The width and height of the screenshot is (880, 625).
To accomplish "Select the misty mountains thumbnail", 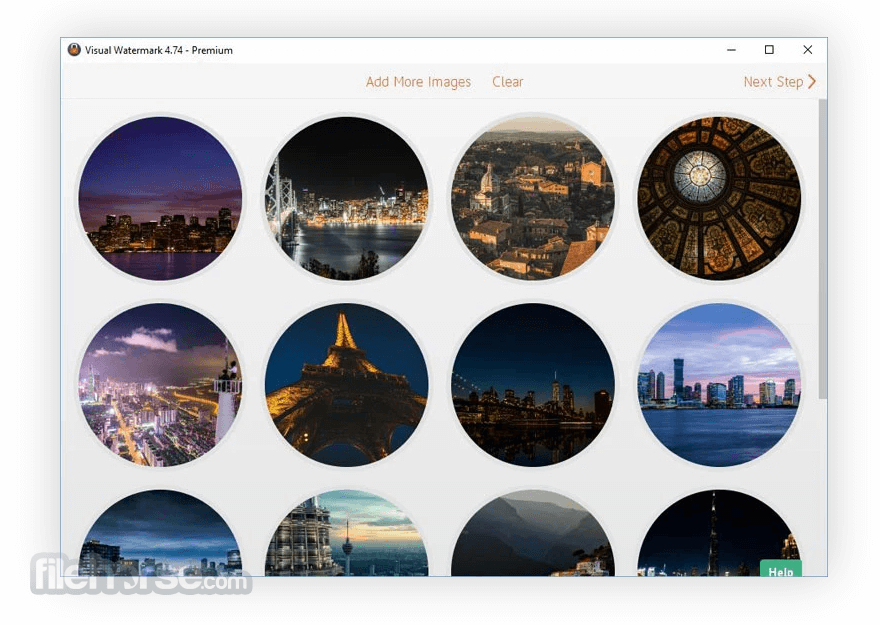I will (533, 533).
